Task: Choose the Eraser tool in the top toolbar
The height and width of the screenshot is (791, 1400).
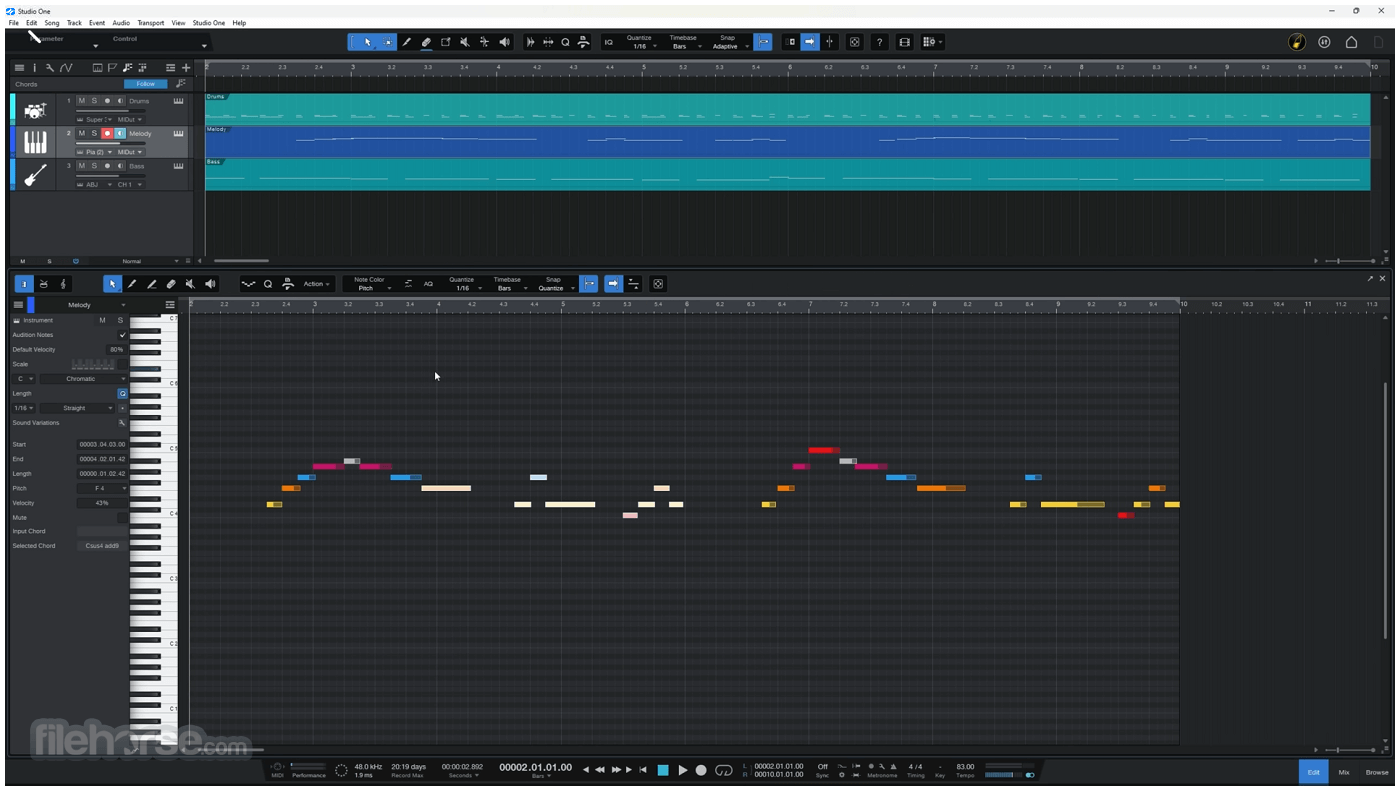Action: point(426,42)
